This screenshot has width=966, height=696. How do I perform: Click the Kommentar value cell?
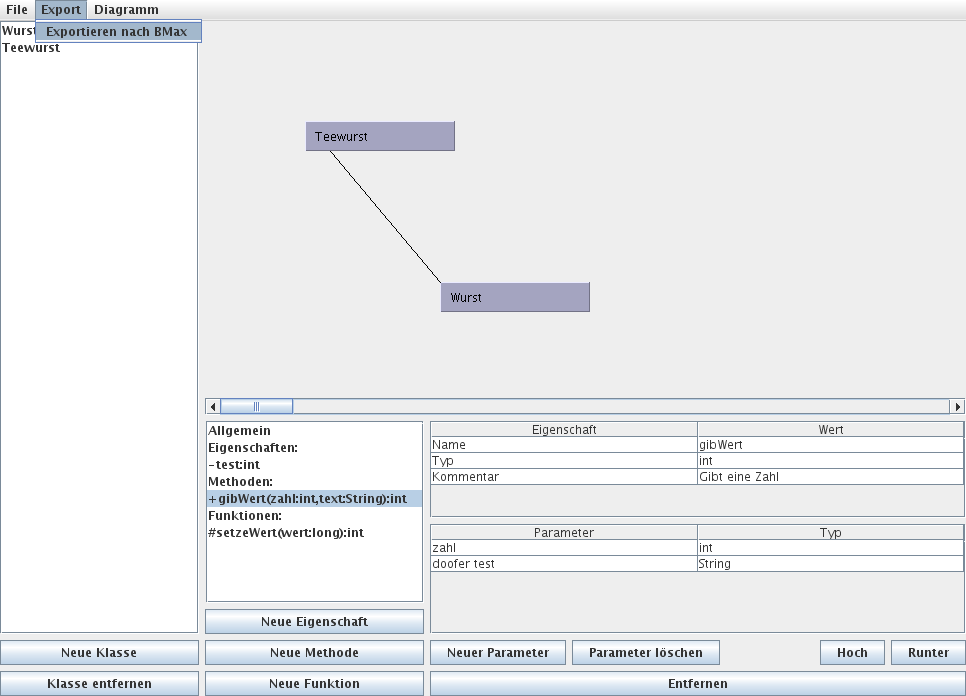(830, 477)
